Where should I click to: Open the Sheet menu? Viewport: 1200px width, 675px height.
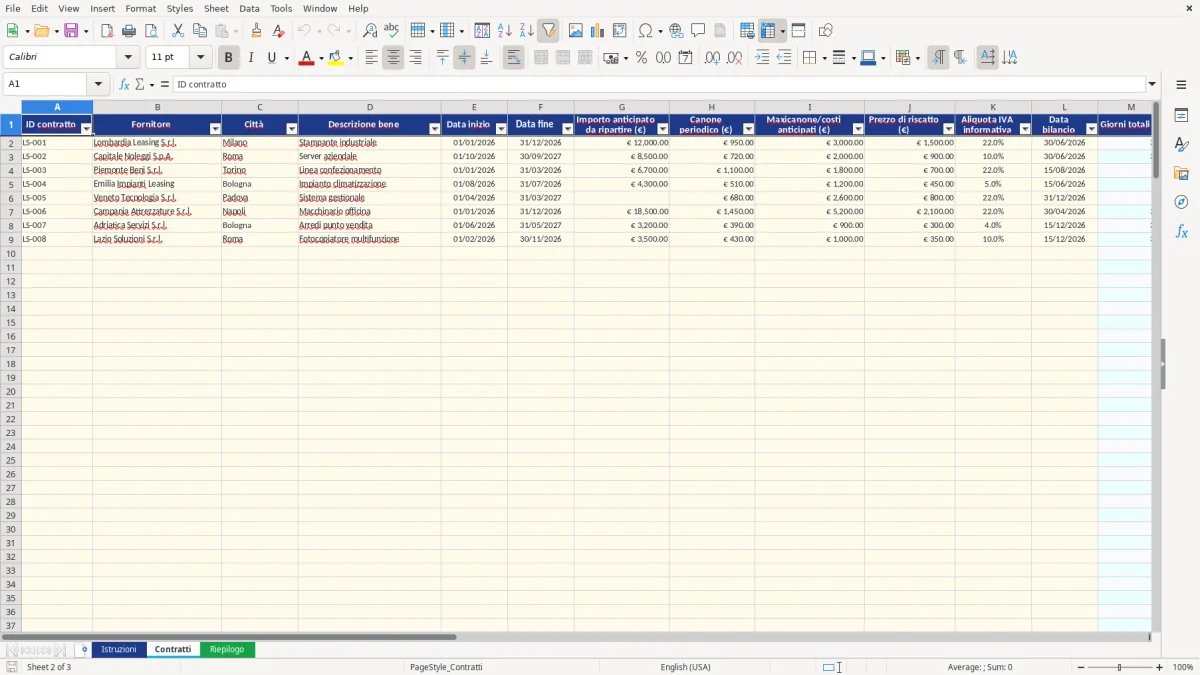[x=216, y=8]
